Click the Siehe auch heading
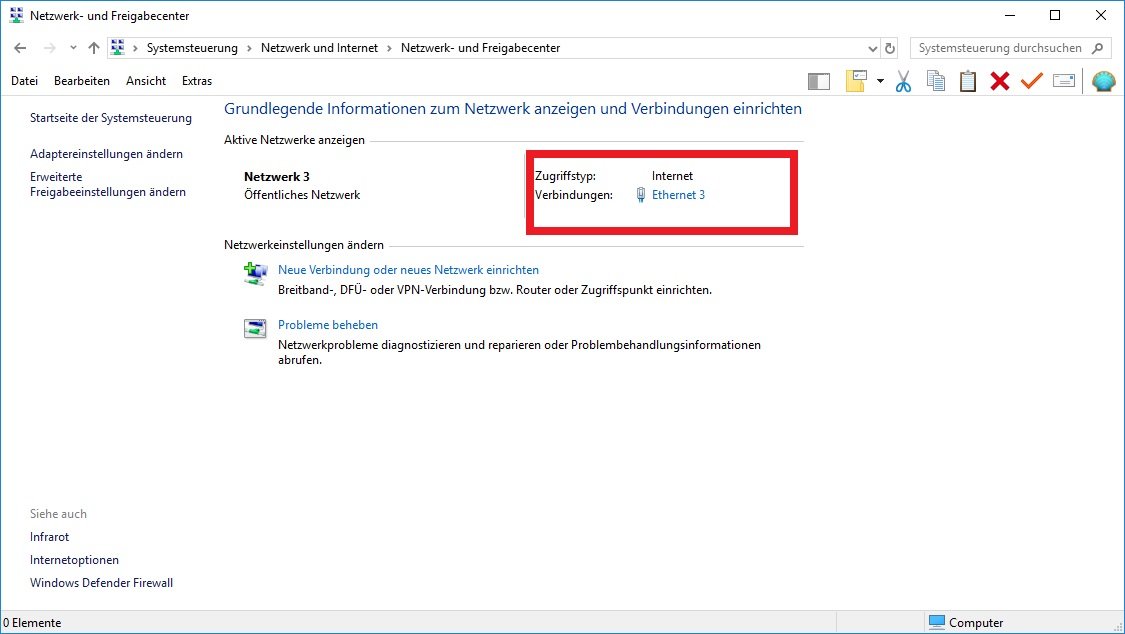This screenshot has height=634, width=1125. (58, 514)
